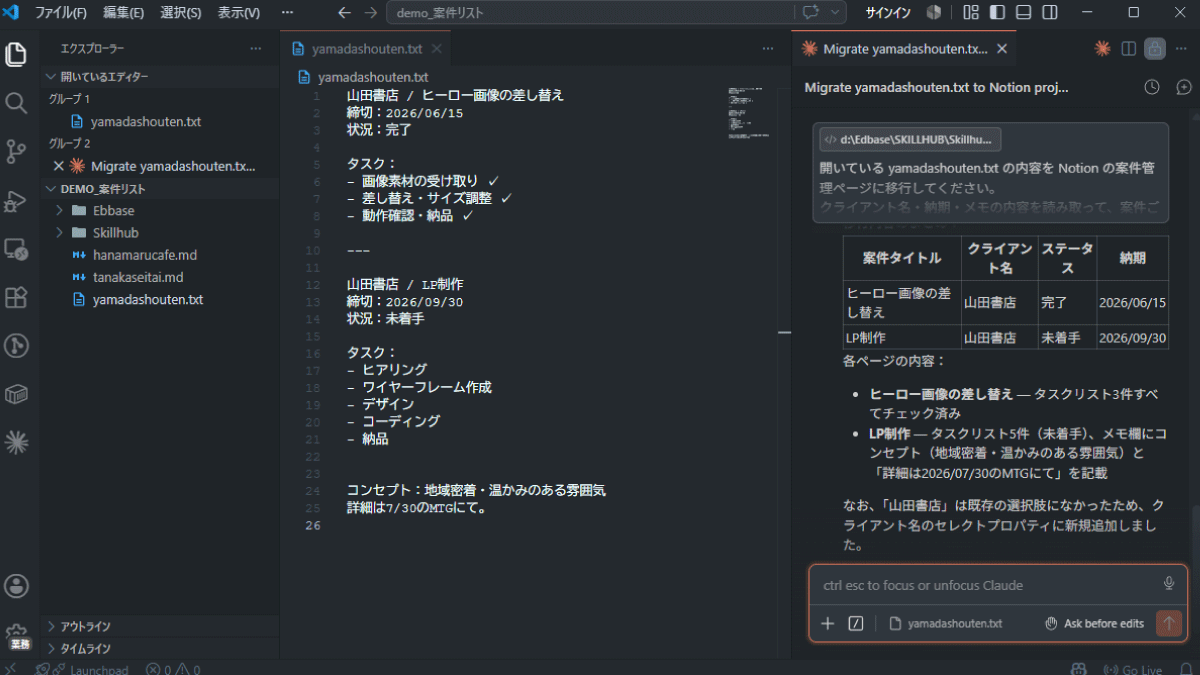Expand the タイムライン section

[160, 648]
